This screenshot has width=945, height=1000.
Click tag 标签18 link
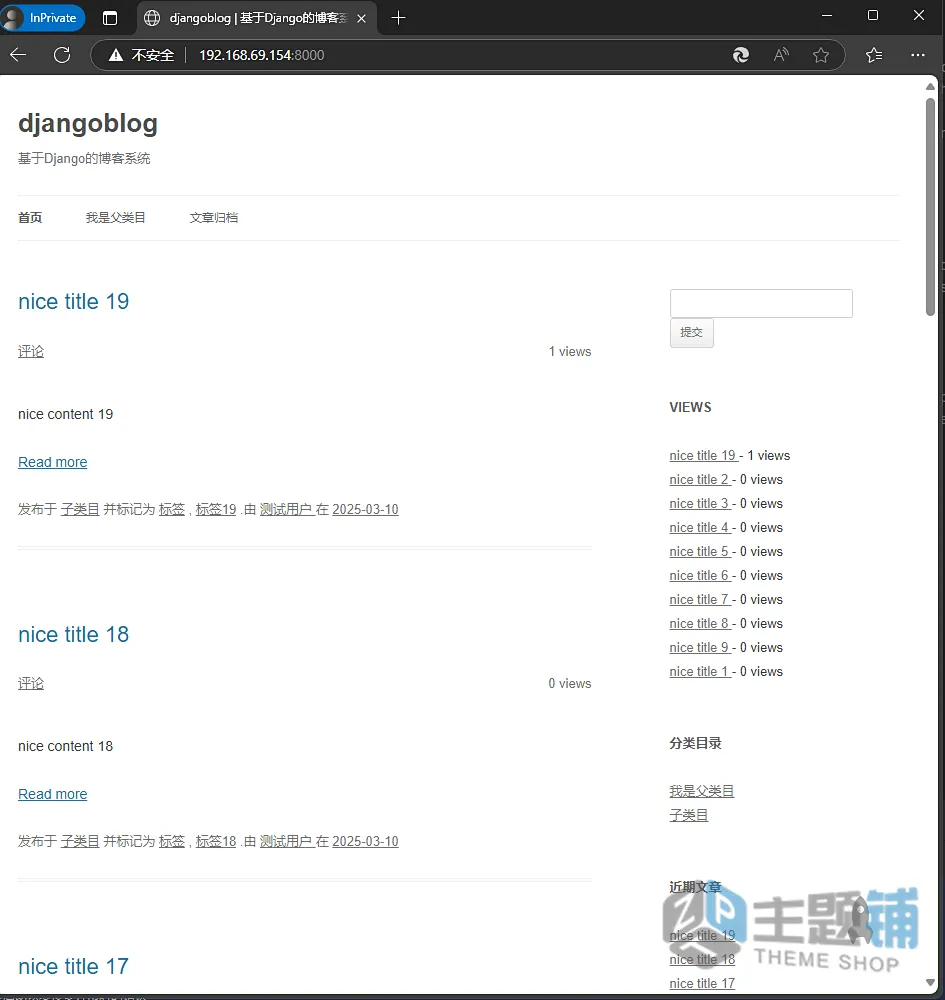point(216,842)
